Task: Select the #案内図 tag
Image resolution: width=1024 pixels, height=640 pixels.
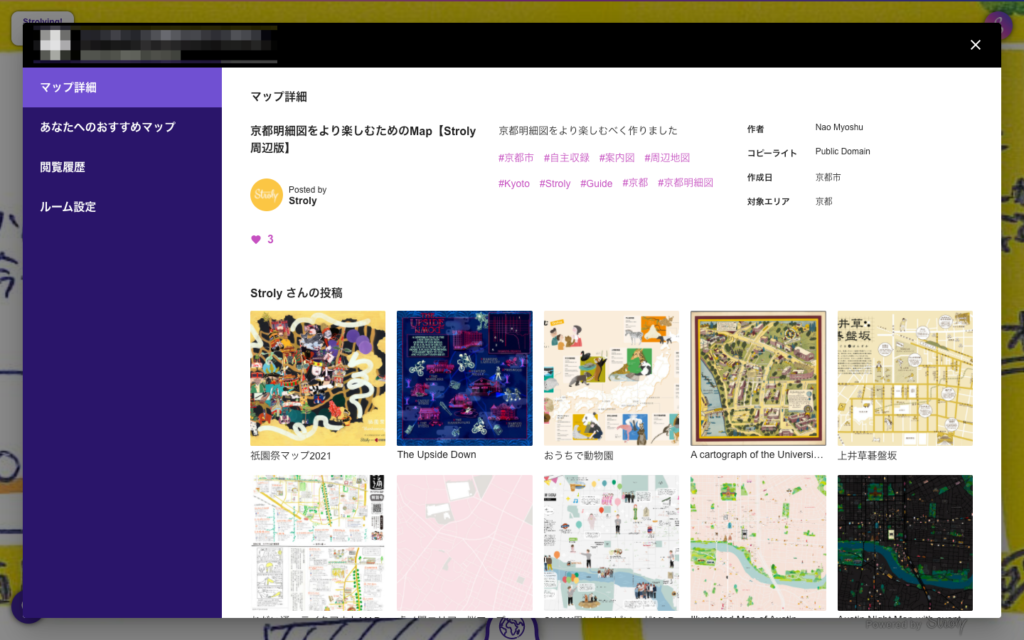Action: point(616,158)
